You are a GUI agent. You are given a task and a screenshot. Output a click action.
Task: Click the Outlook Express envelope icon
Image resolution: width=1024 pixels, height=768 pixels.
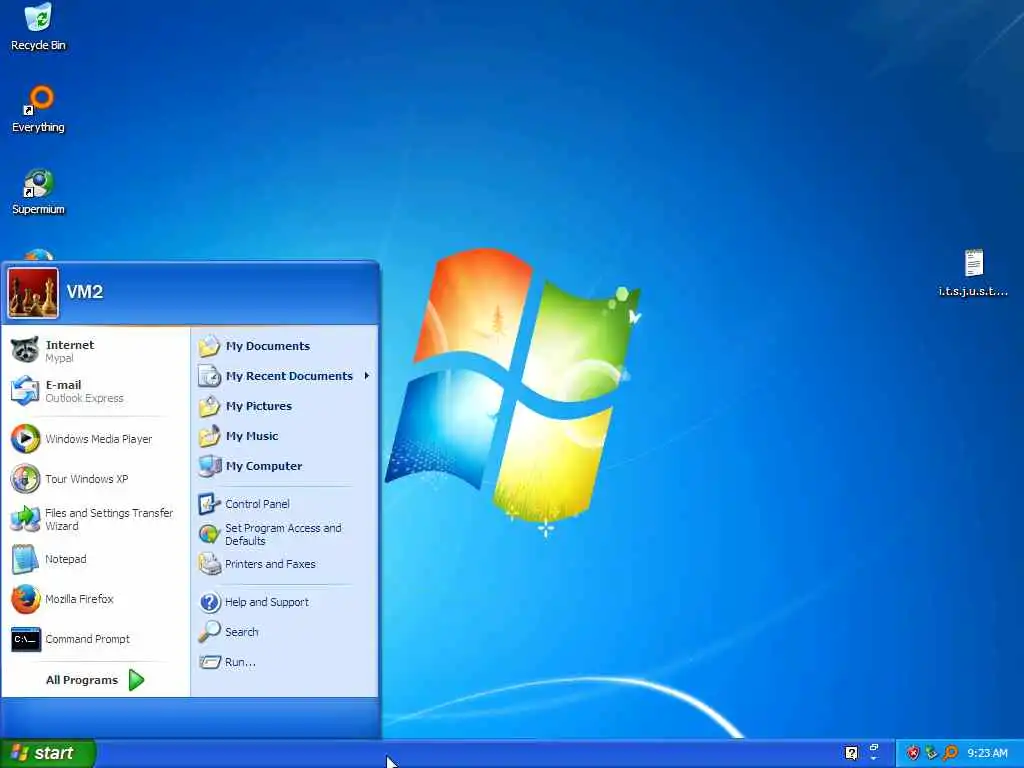point(25,391)
